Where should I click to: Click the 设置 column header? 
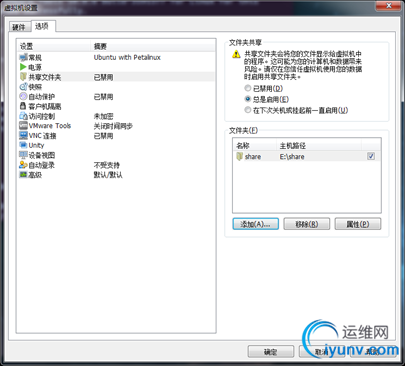(x=54, y=46)
